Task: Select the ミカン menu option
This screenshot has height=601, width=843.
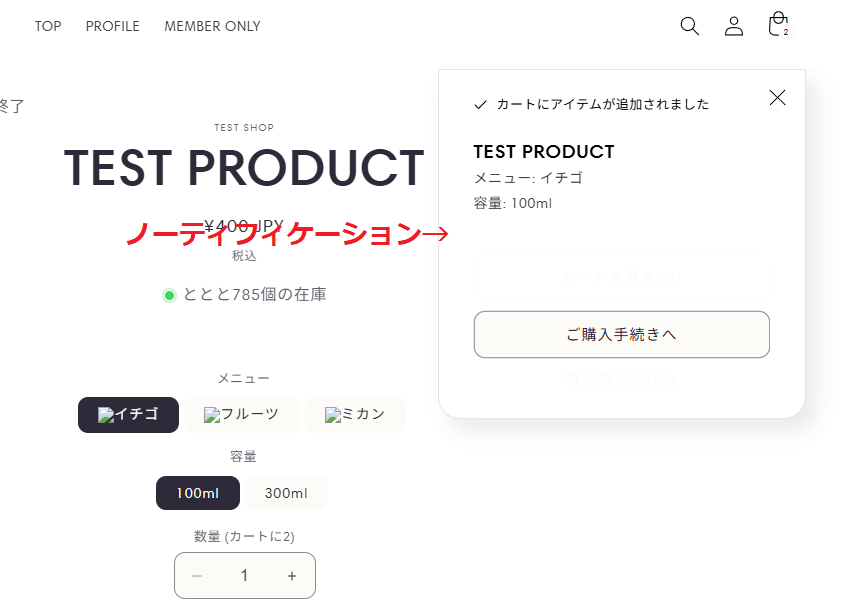Action: pos(355,414)
